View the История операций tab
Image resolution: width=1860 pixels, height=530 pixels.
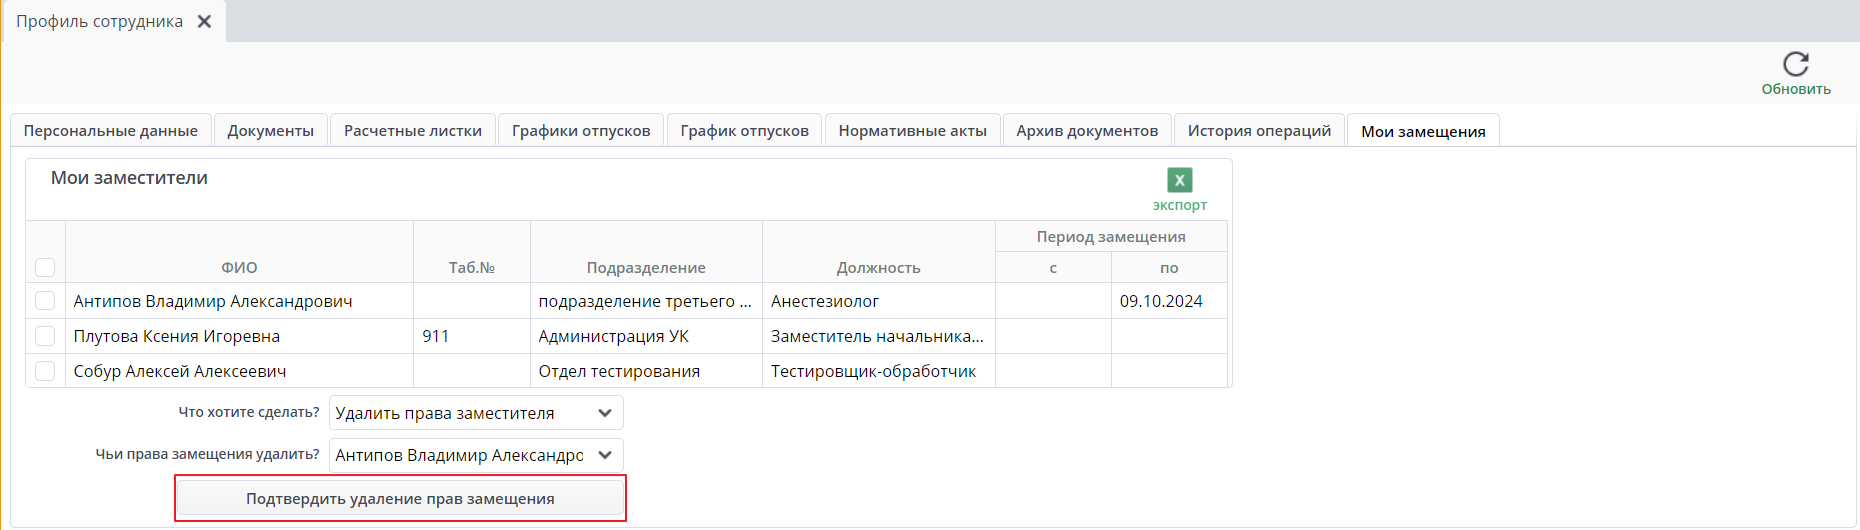coord(1259,130)
